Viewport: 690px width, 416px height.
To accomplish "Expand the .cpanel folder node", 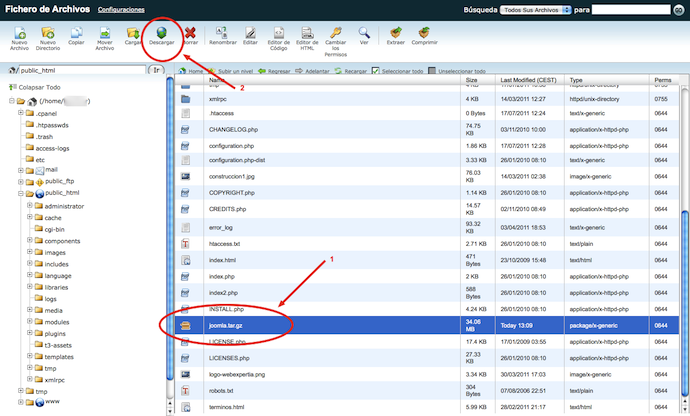I will pyautogui.click(x=20, y=113).
